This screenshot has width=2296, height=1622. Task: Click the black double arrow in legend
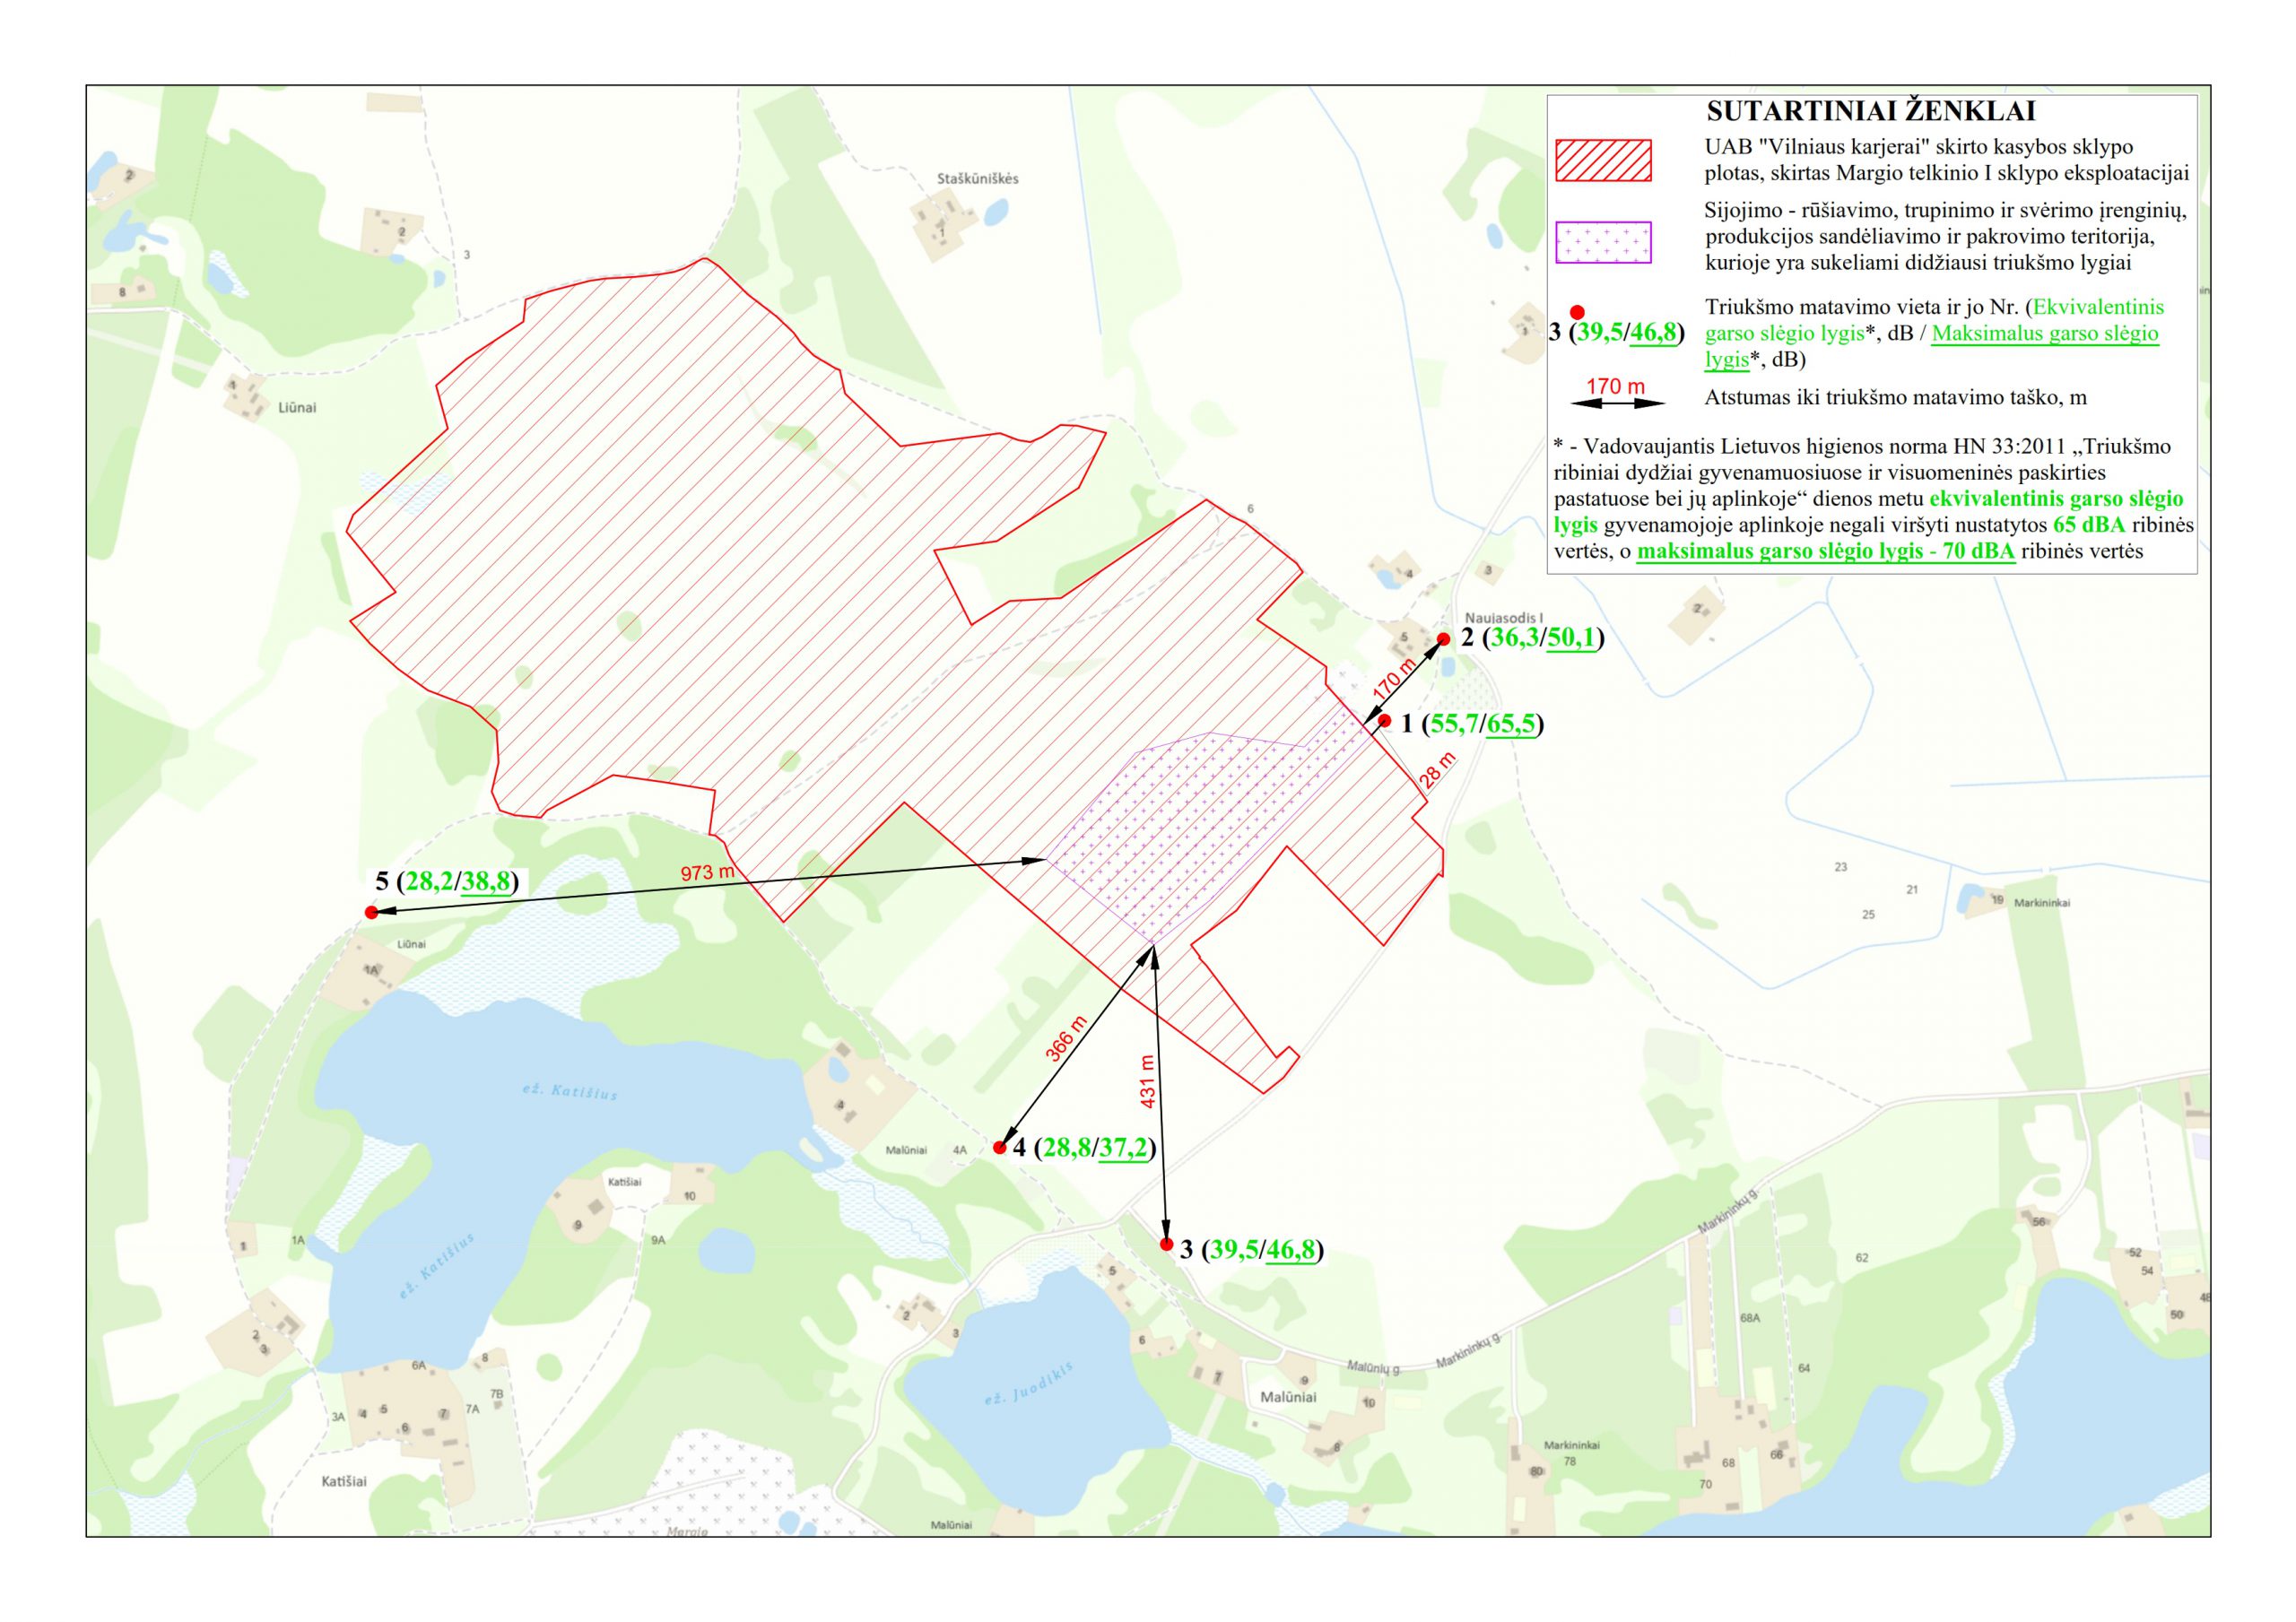coord(1617,404)
